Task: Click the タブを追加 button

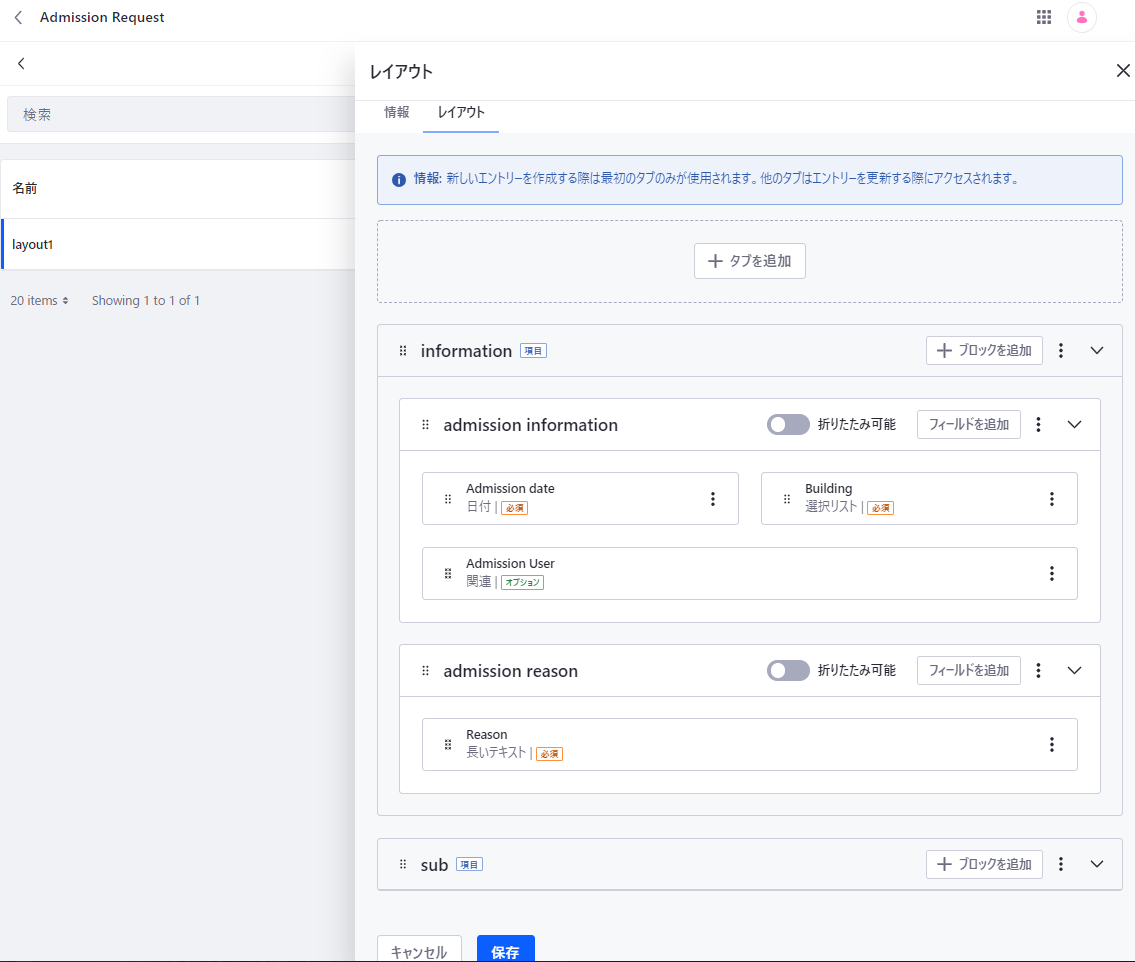Action: pyautogui.click(x=749, y=261)
